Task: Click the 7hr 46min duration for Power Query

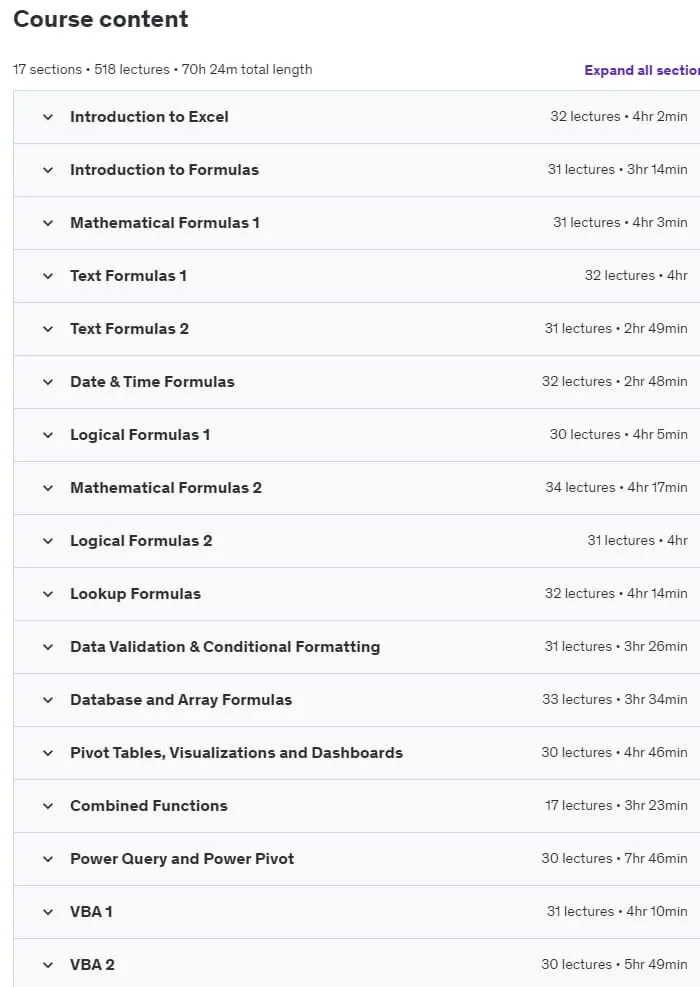Action: tap(656, 859)
